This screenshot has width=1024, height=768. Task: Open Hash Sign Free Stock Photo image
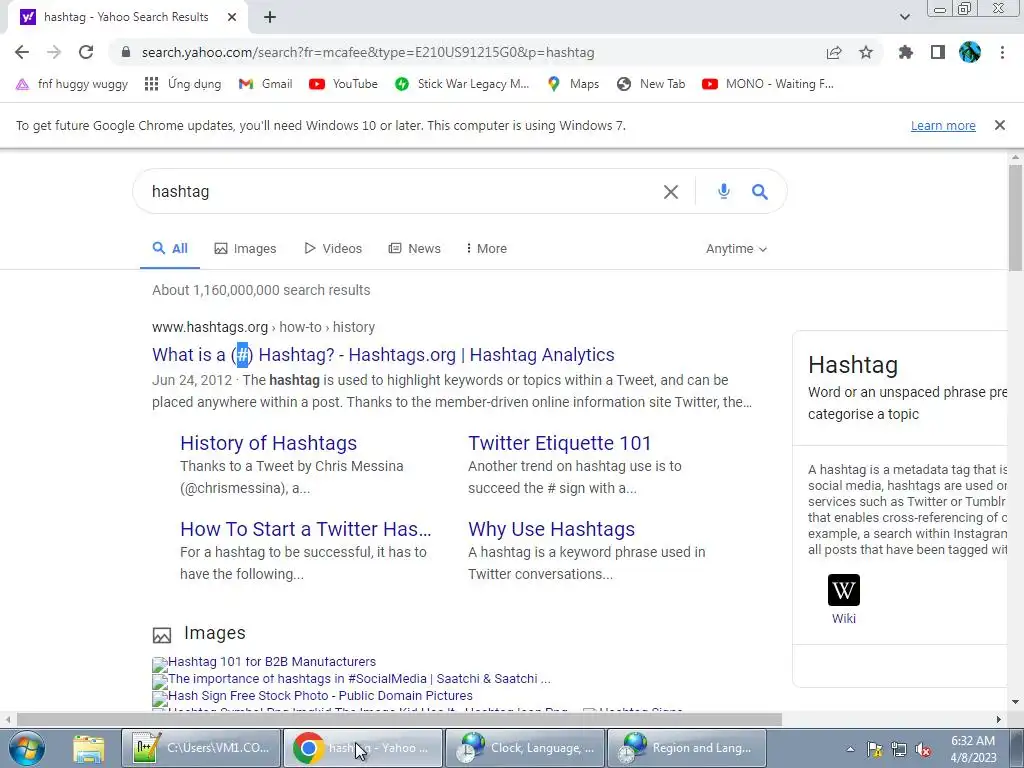pyautogui.click(x=320, y=696)
